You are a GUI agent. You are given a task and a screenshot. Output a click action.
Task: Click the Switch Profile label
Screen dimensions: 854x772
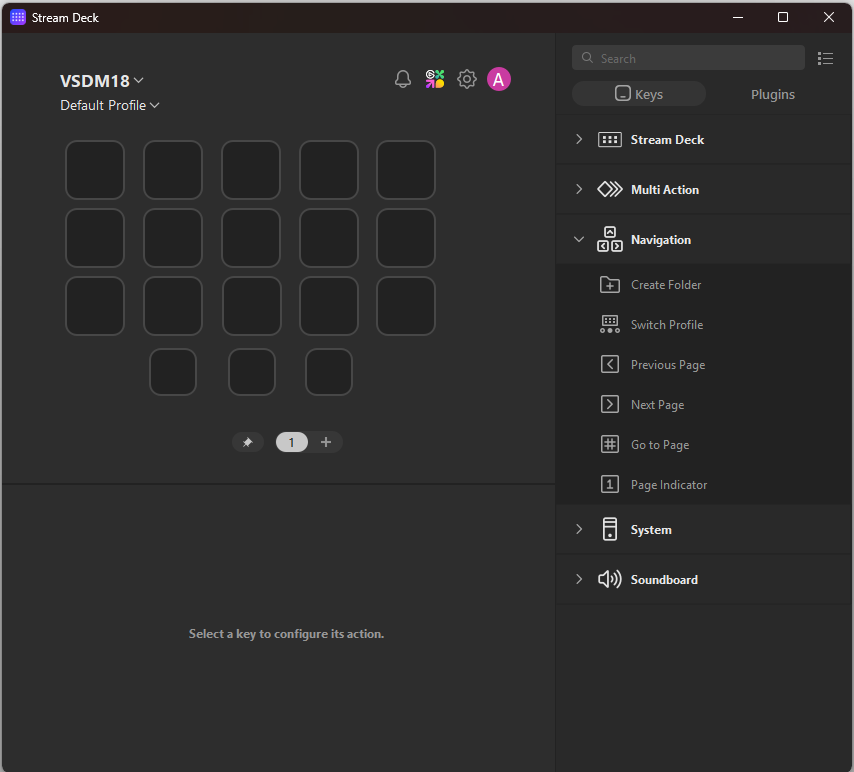[x=667, y=325]
